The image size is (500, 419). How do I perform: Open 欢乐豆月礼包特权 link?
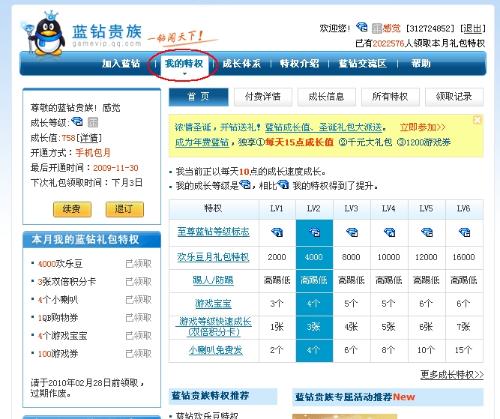[x=213, y=257]
